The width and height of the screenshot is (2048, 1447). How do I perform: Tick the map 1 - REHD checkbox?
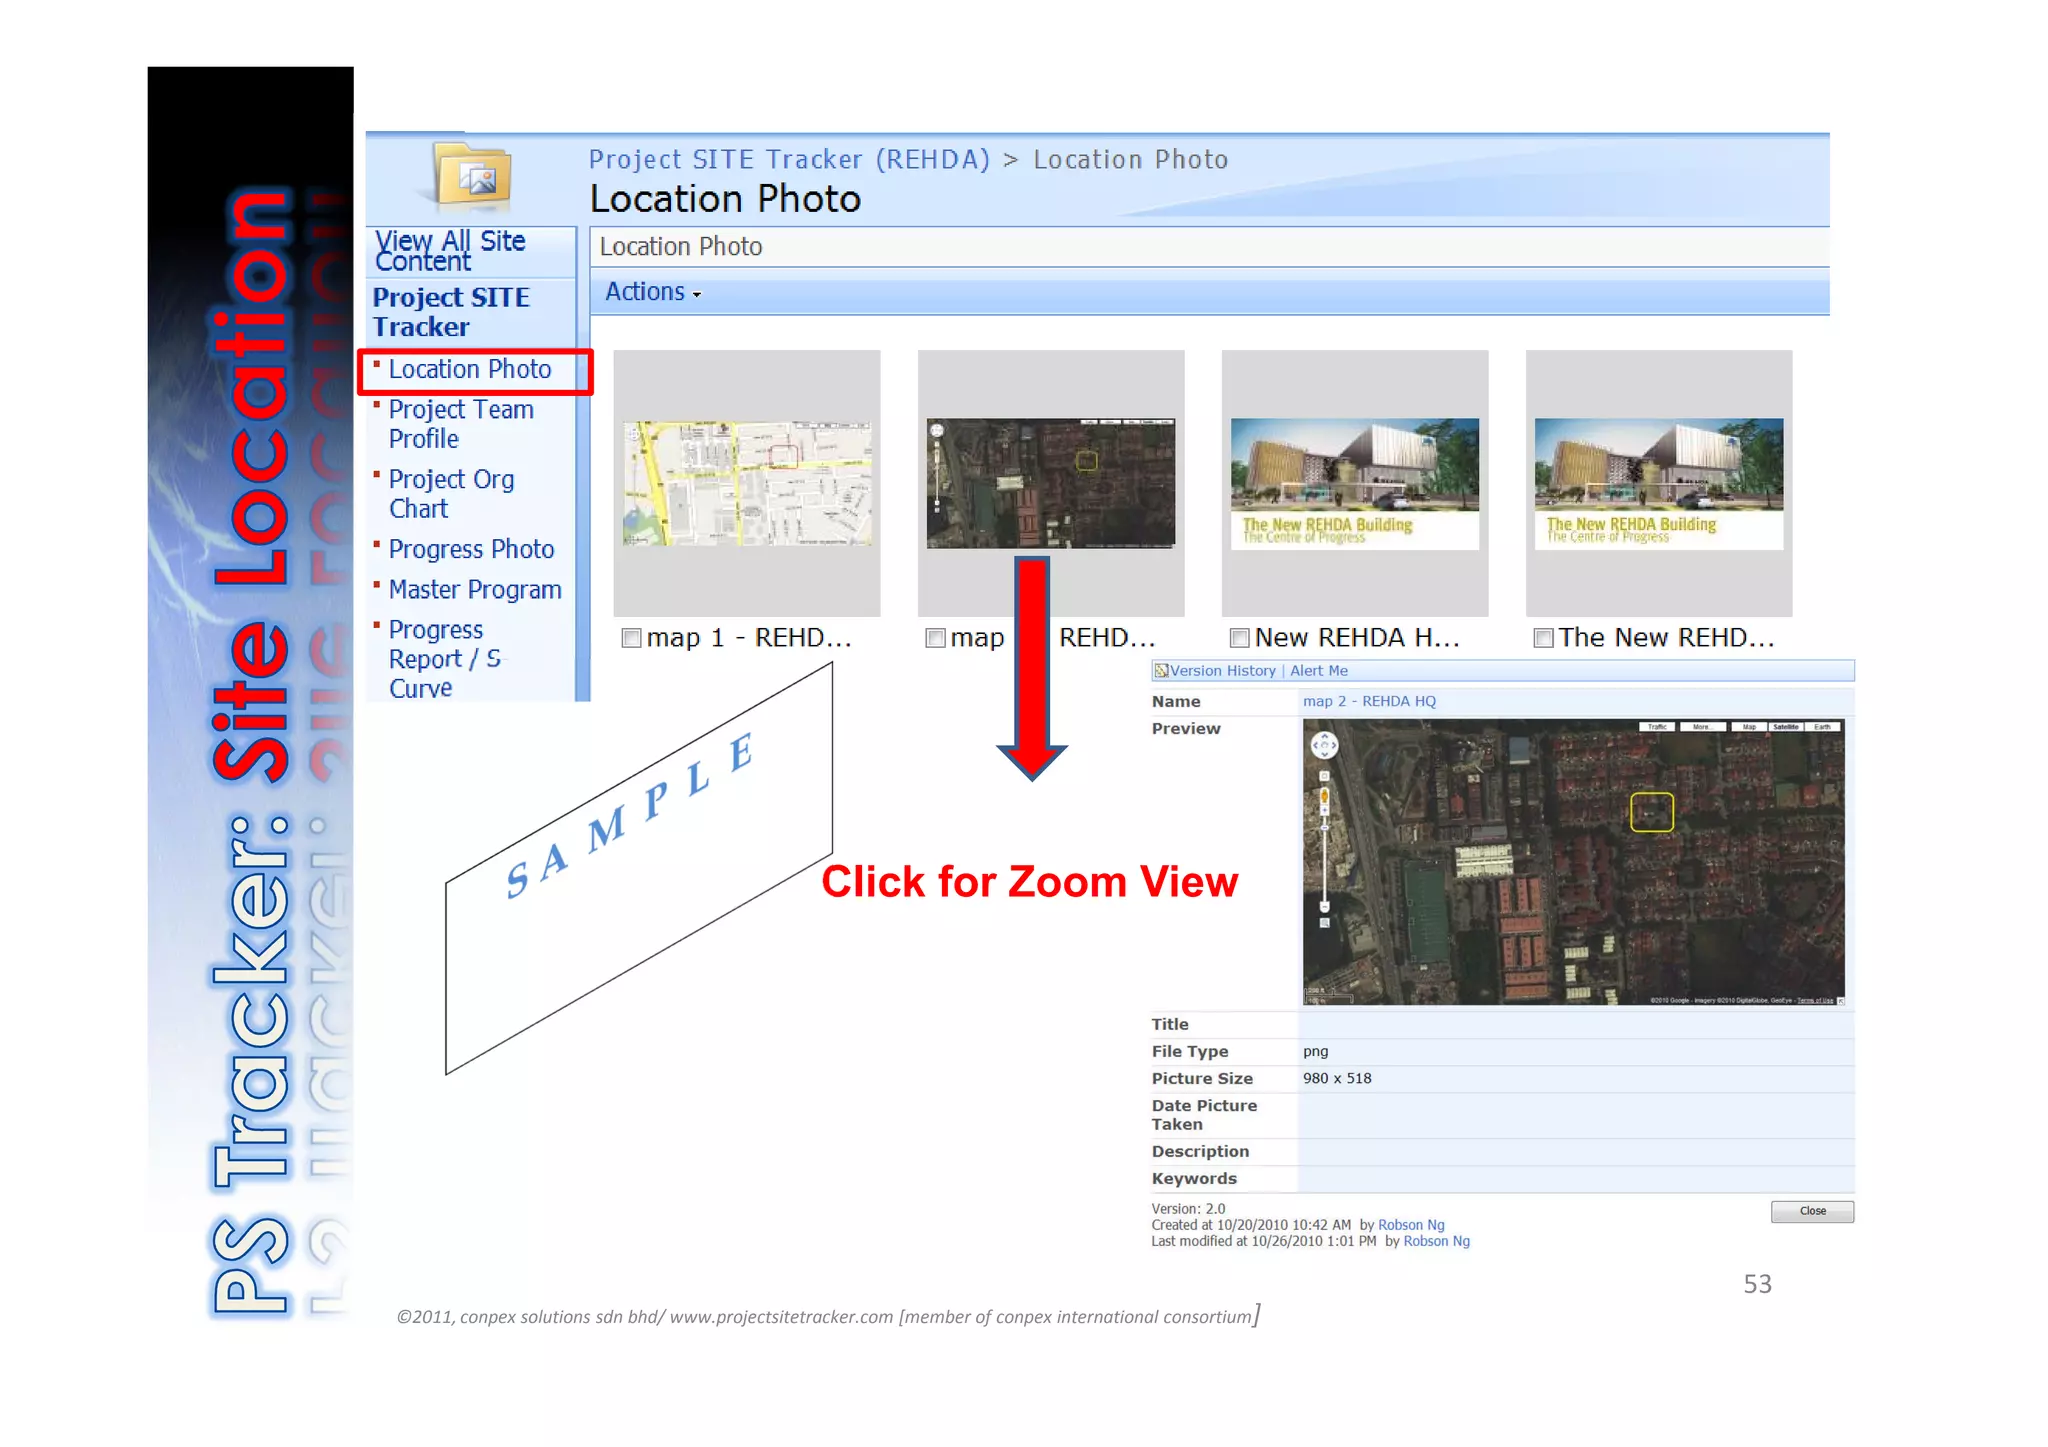[x=631, y=638]
